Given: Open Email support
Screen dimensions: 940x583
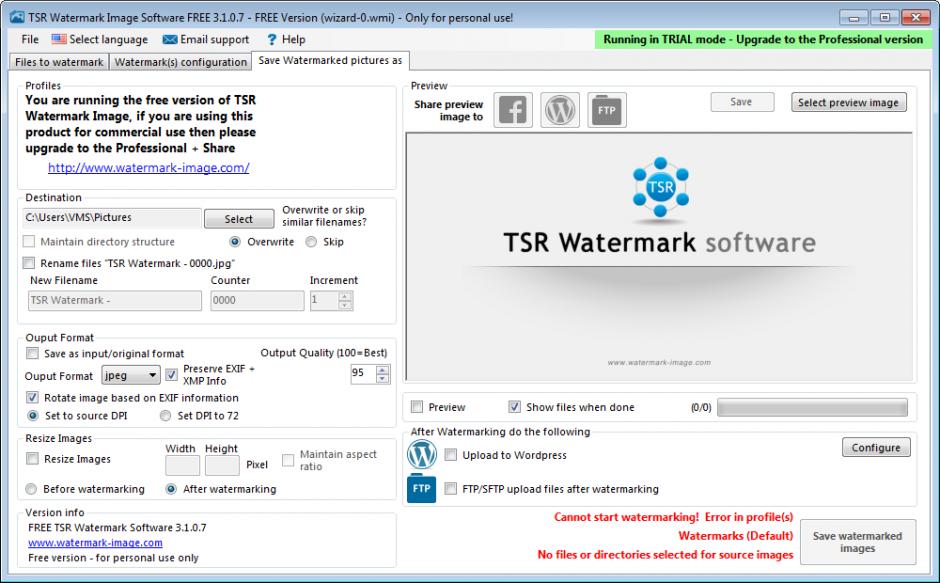Looking at the screenshot, I should [206, 40].
